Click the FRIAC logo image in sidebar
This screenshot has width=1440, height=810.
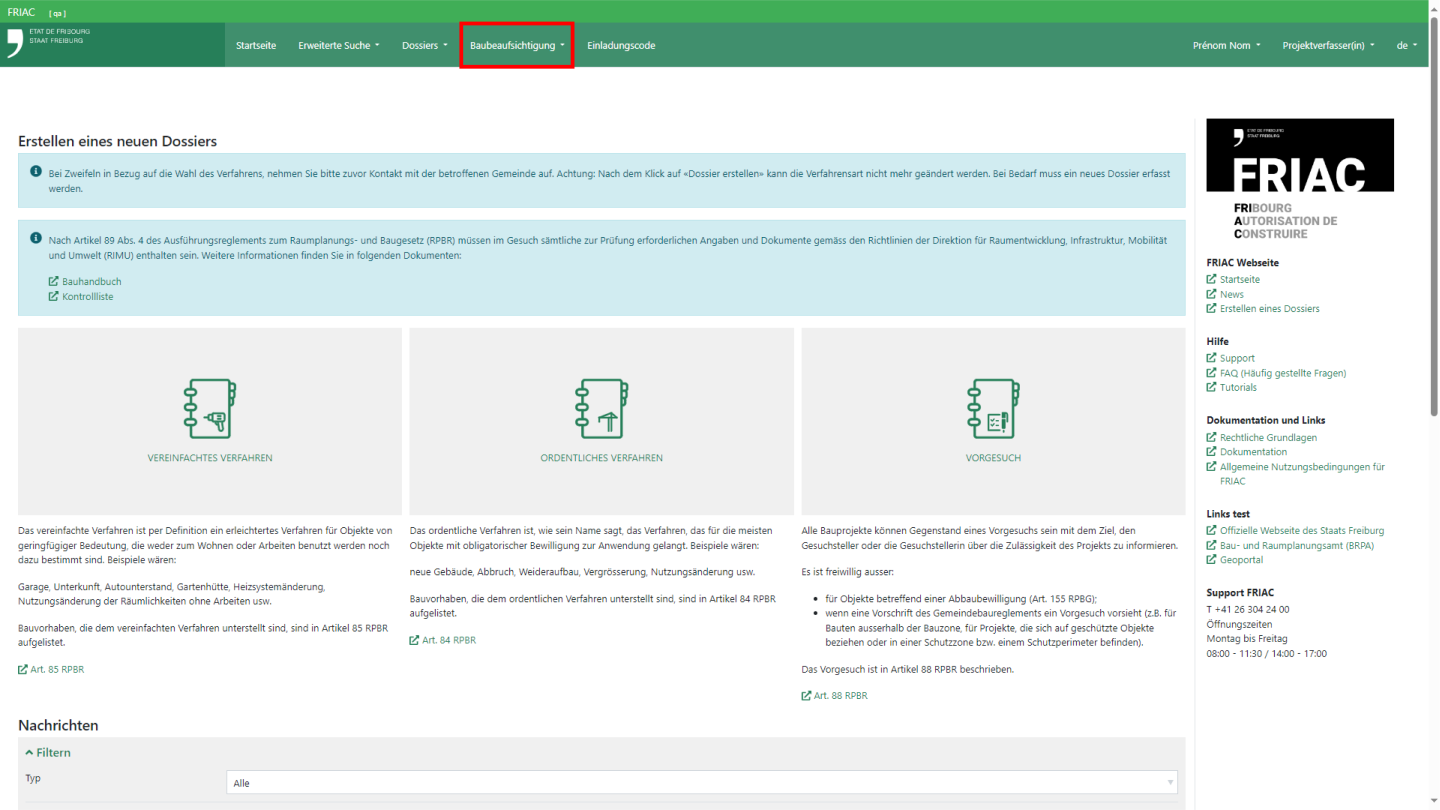1299,178
